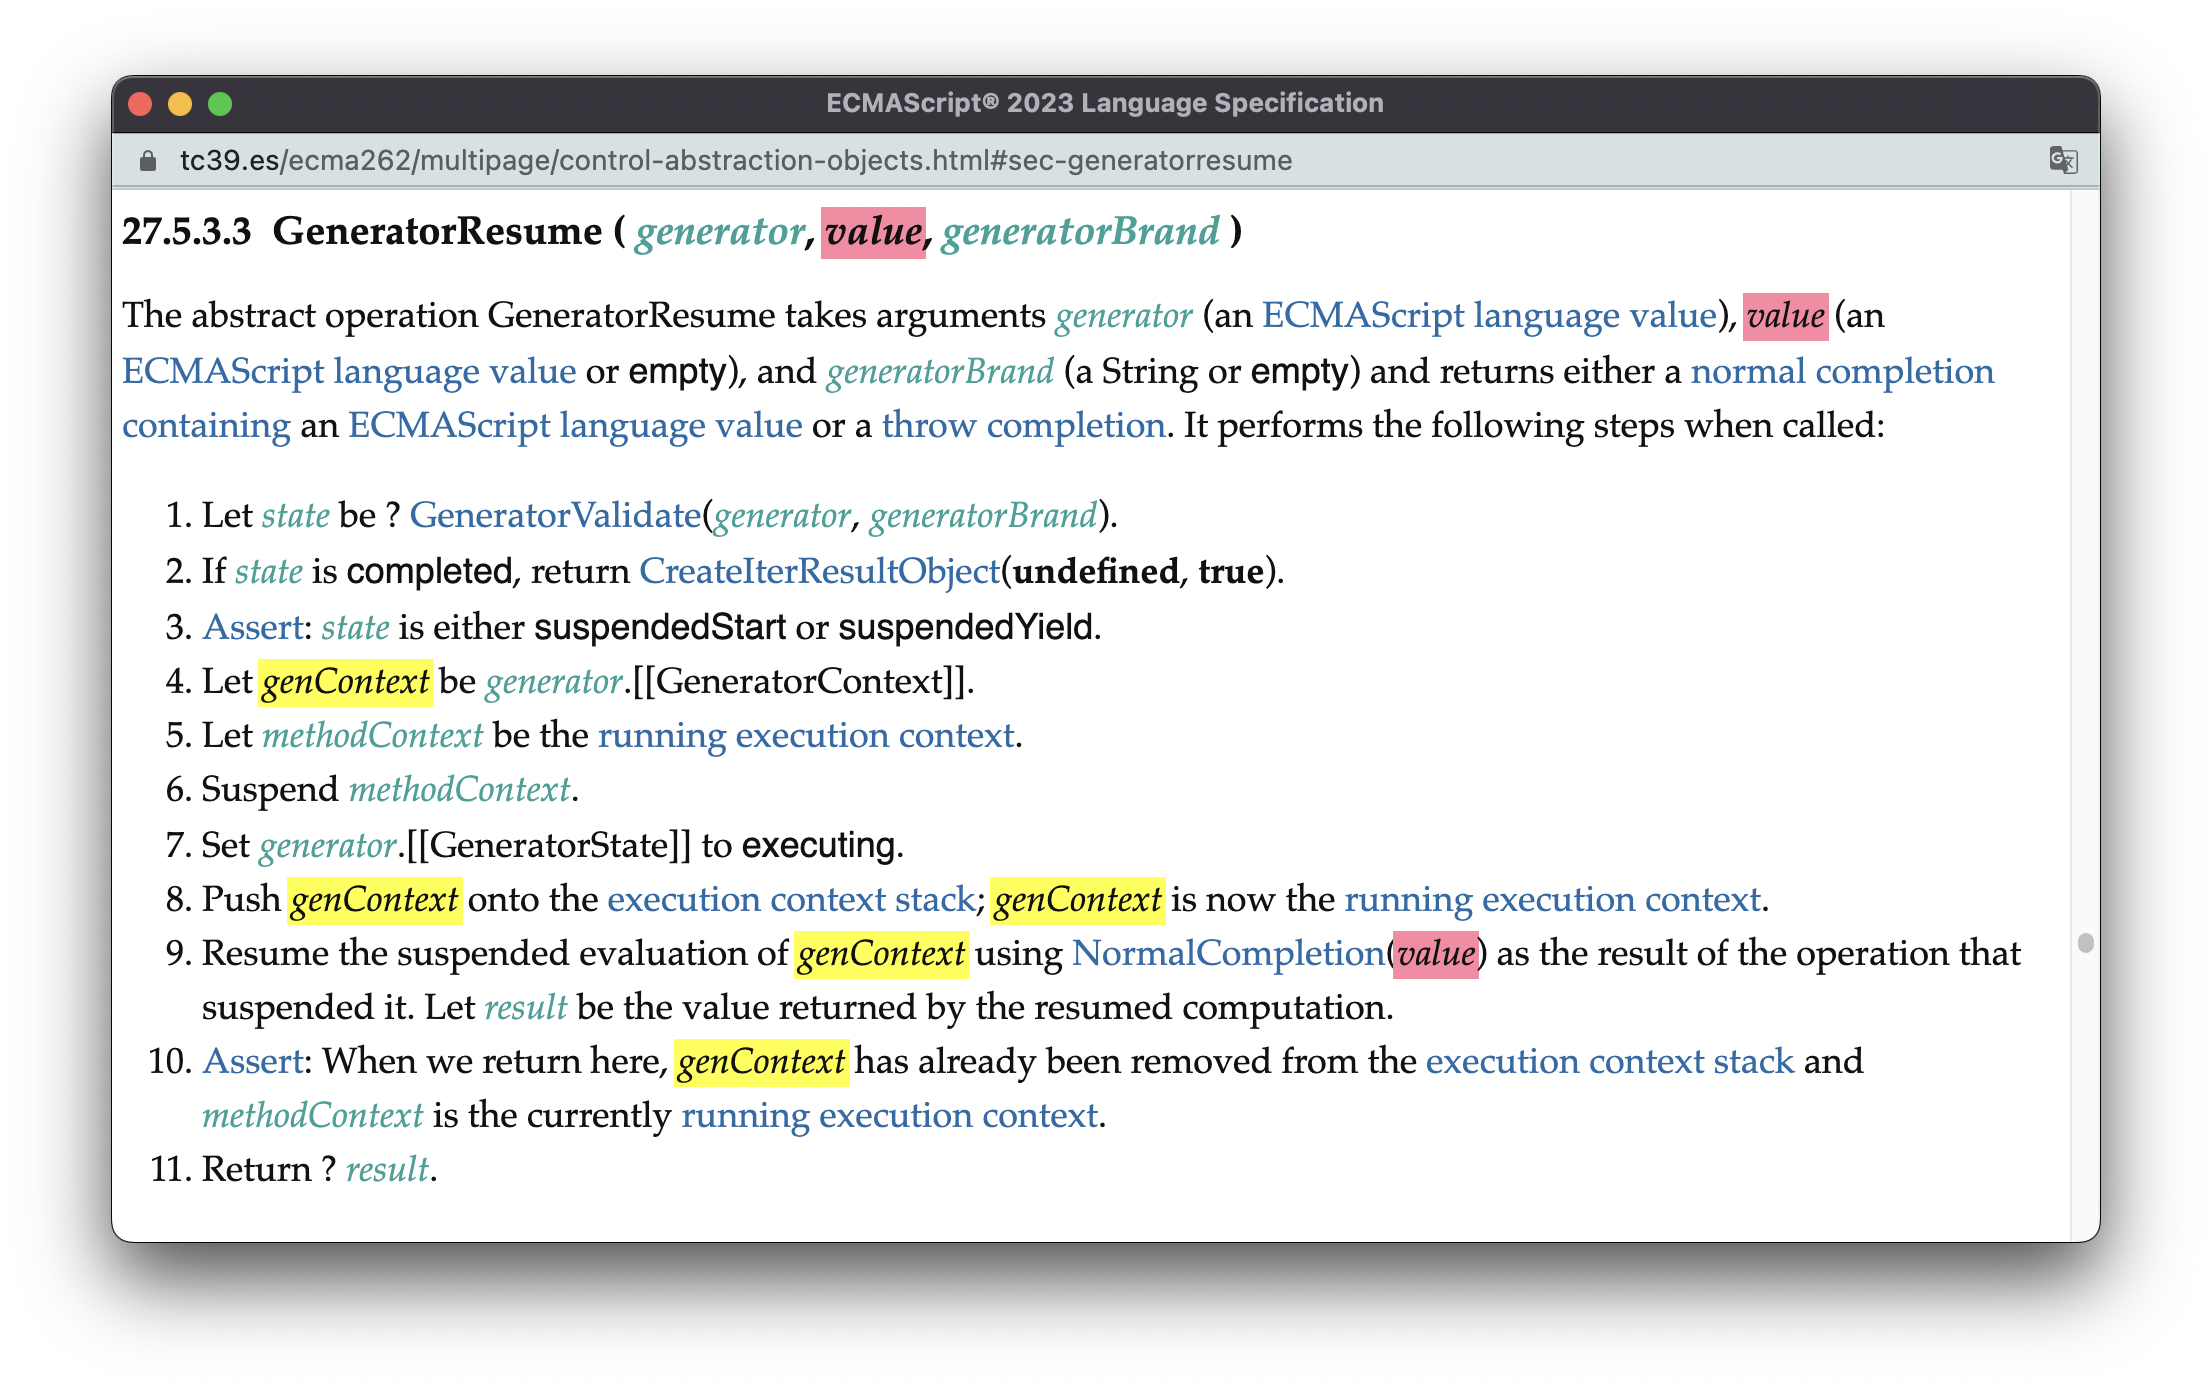
Task: Click 'methodContext' variable in step 5
Action: pyautogui.click(x=373, y=736)
